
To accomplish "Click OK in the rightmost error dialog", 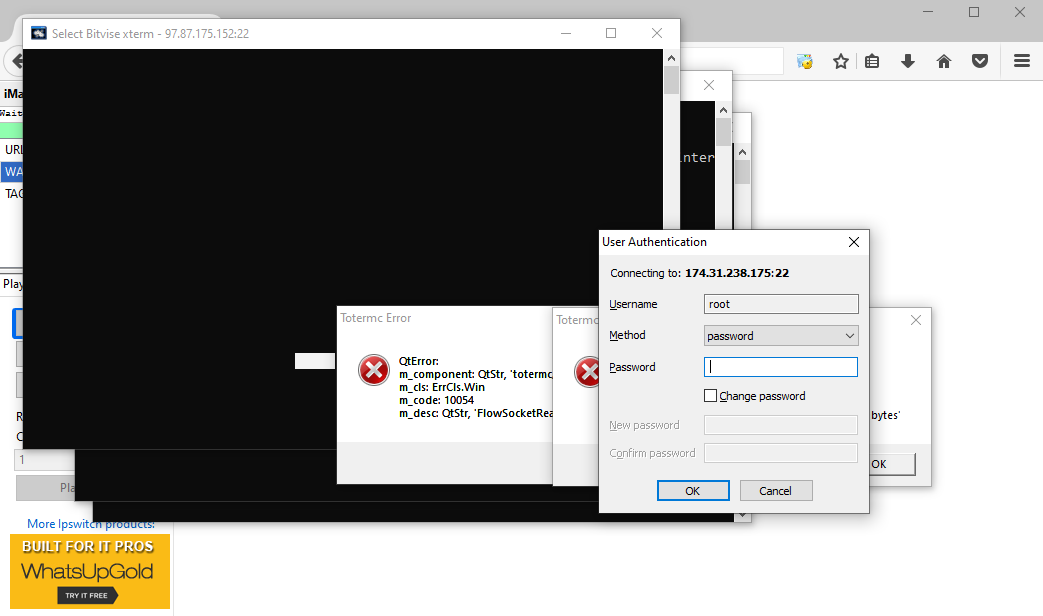I will [x=892, y=464].
